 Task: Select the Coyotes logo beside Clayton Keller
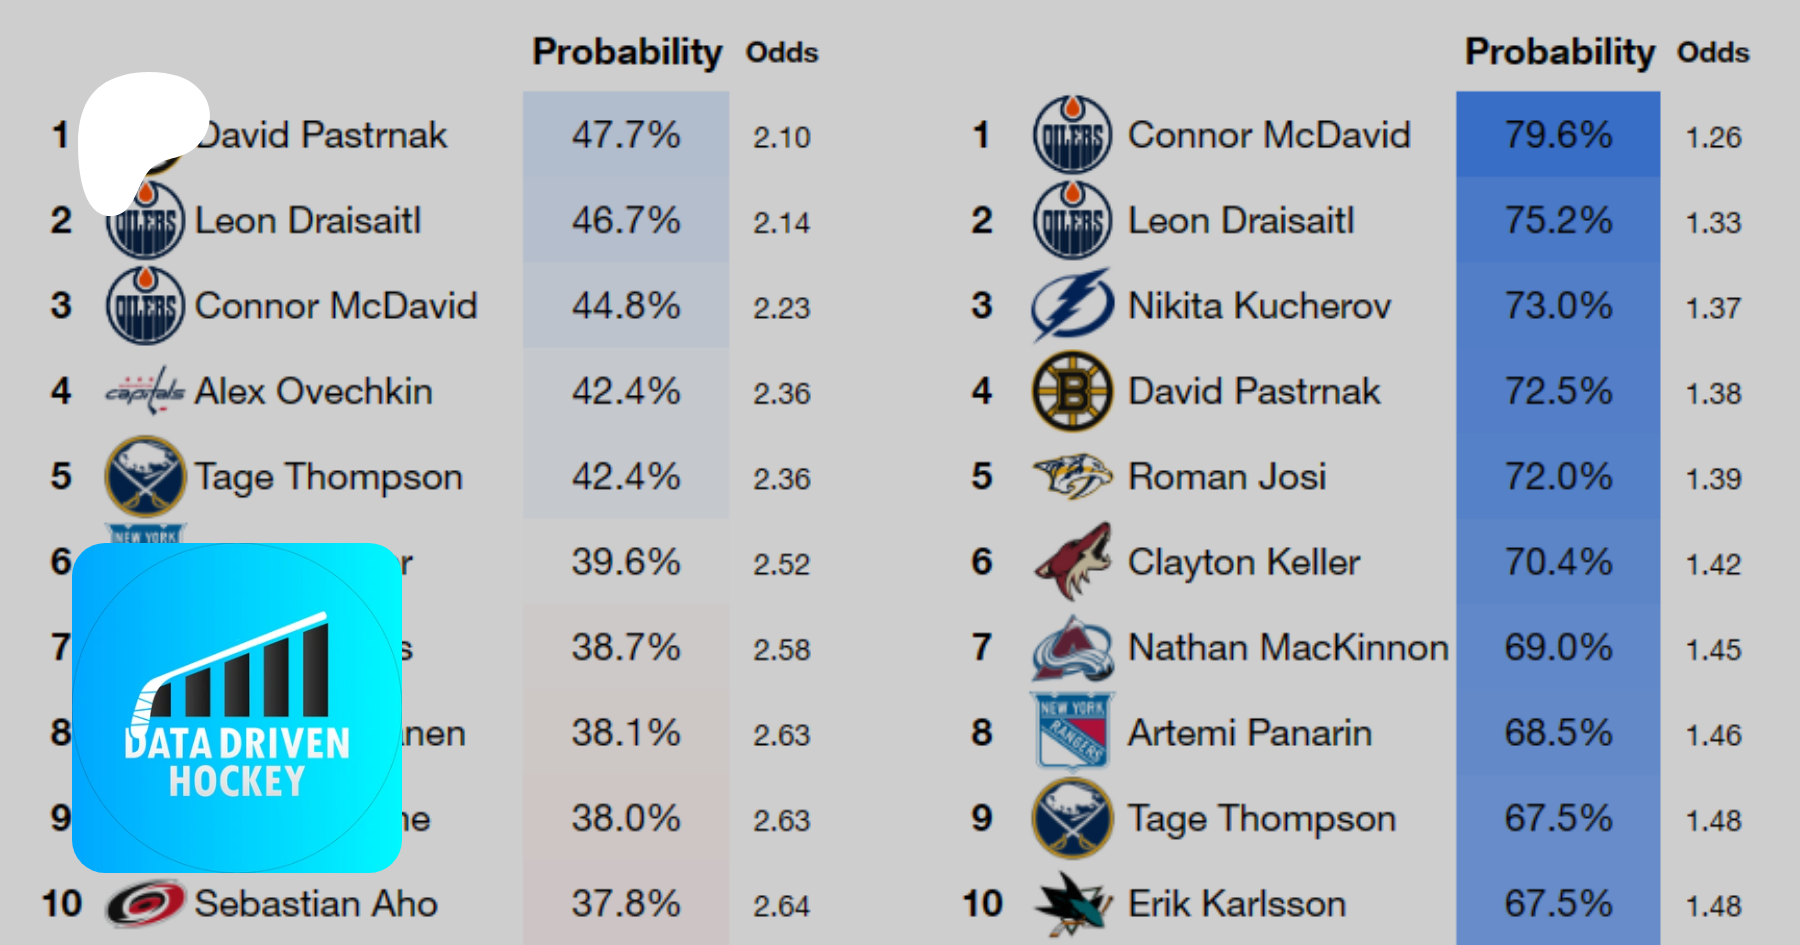1072,562
